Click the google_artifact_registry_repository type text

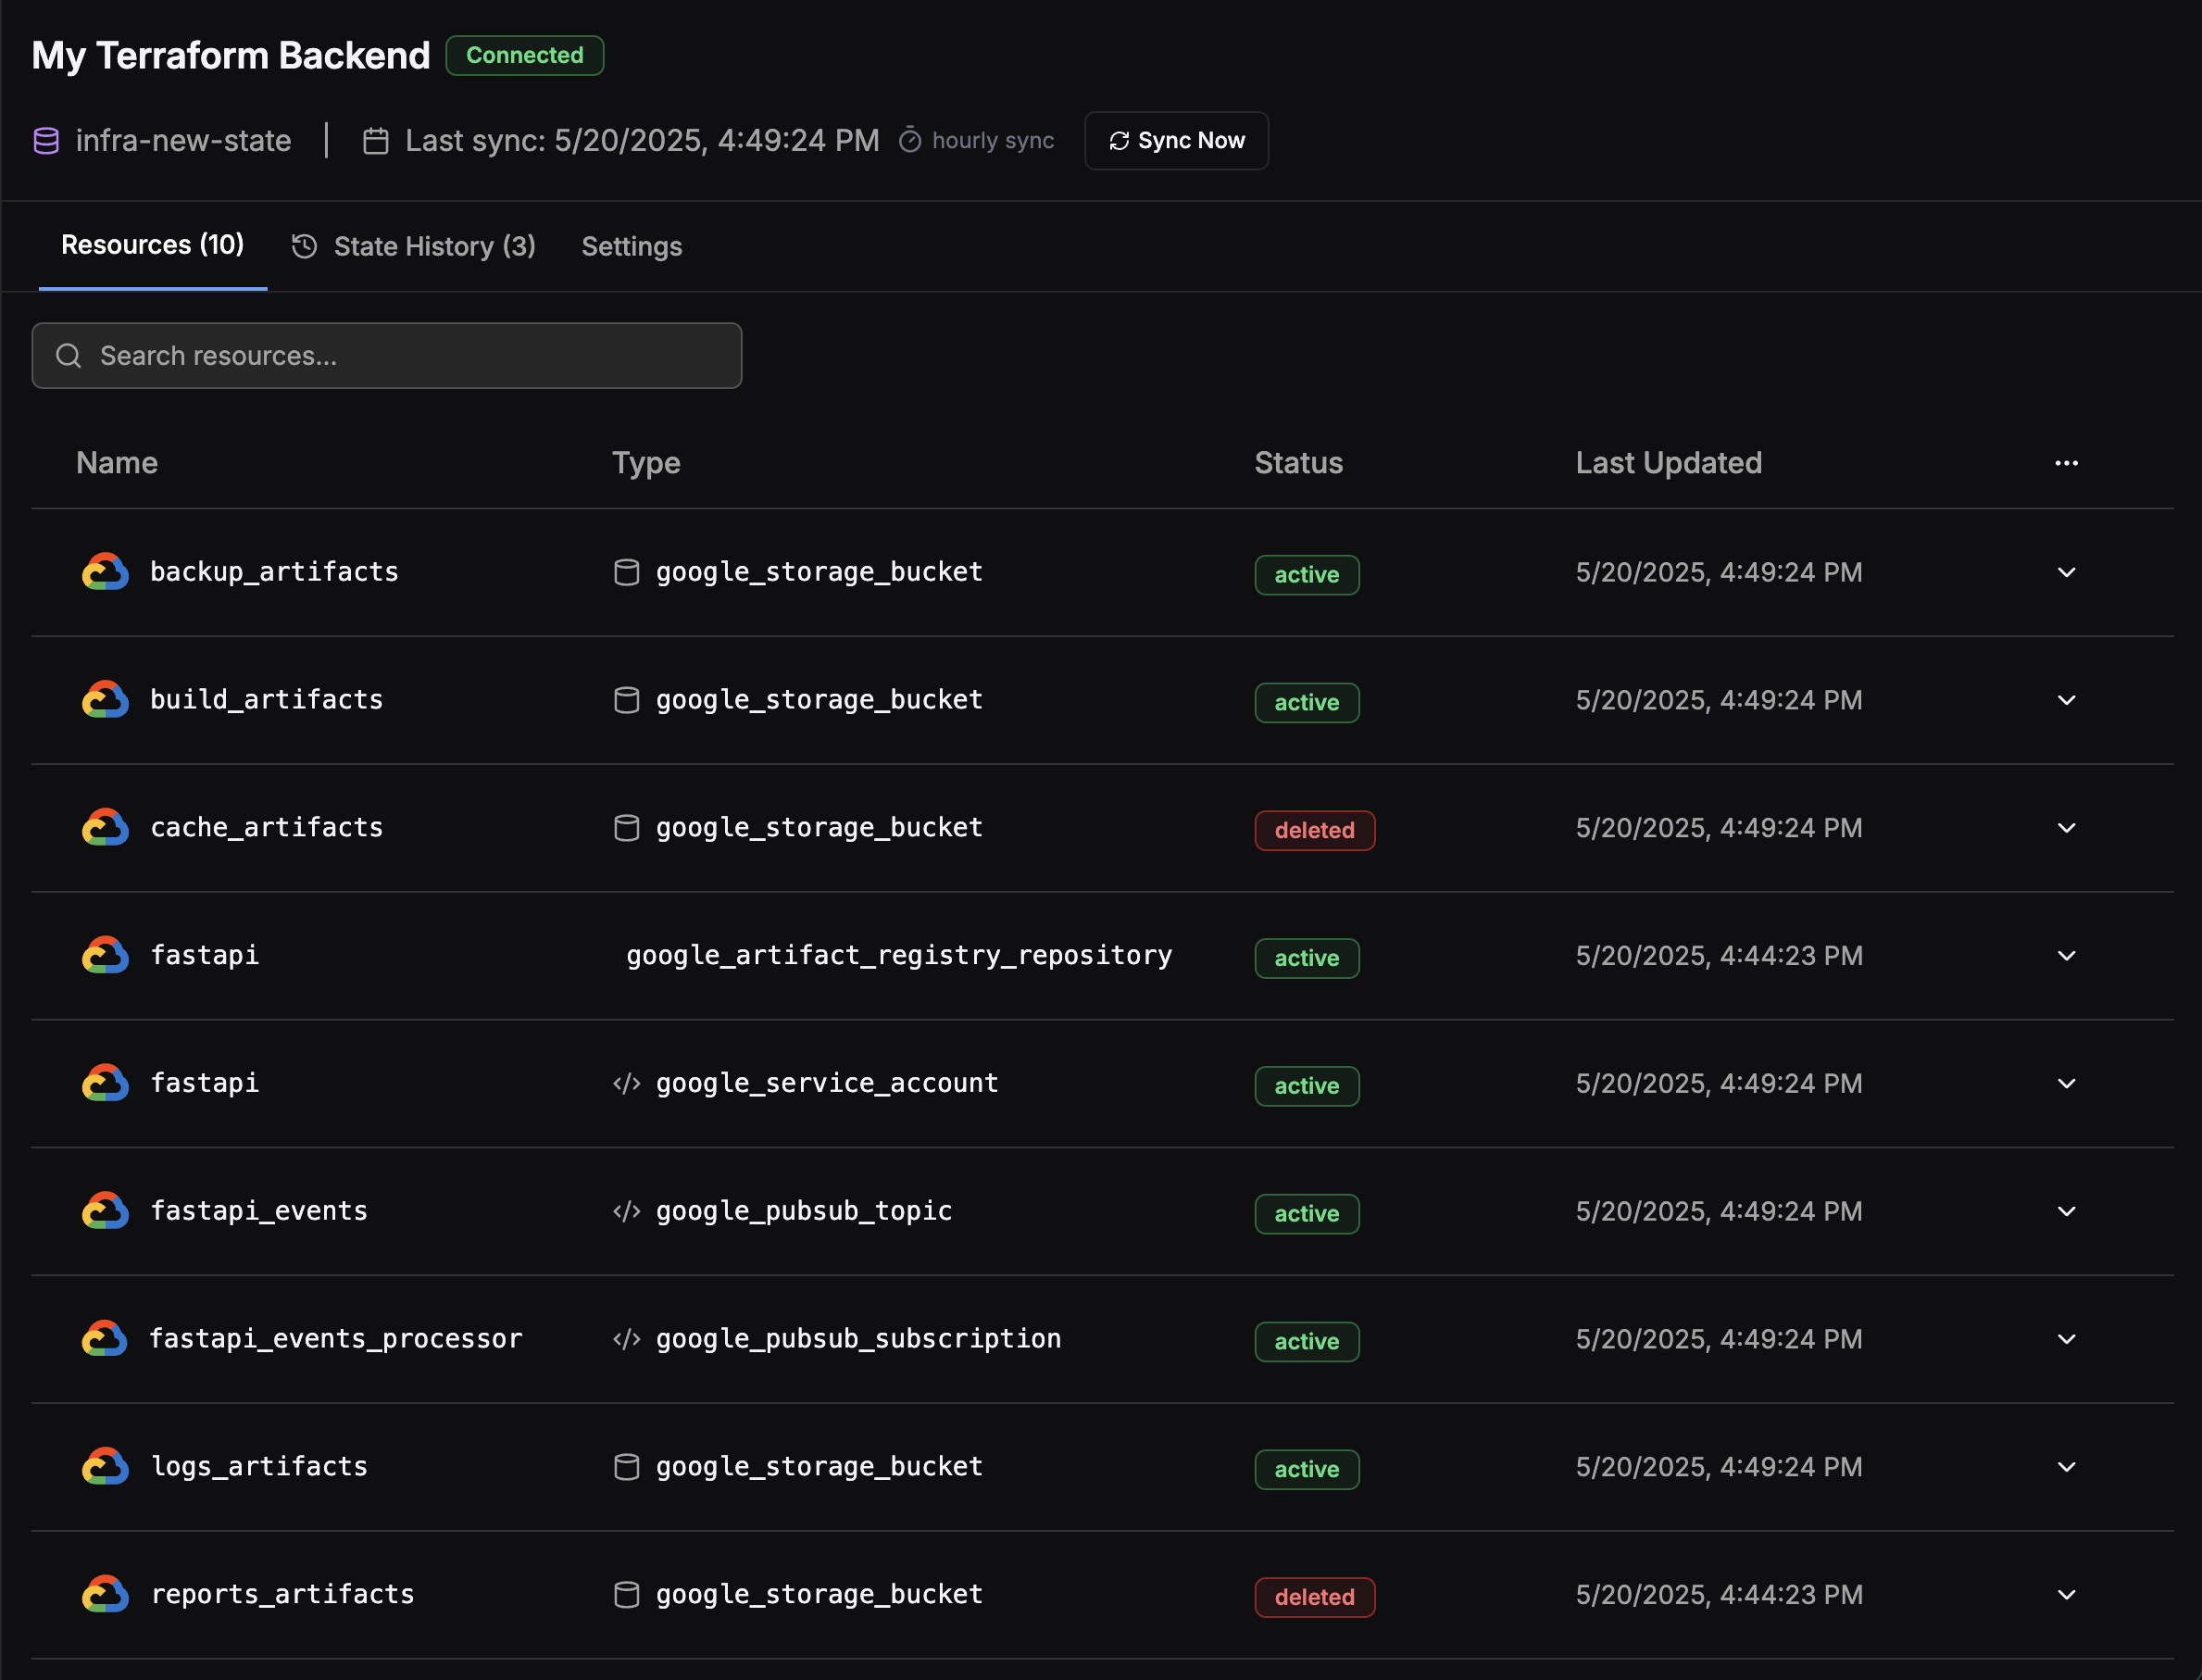(899, 956)
